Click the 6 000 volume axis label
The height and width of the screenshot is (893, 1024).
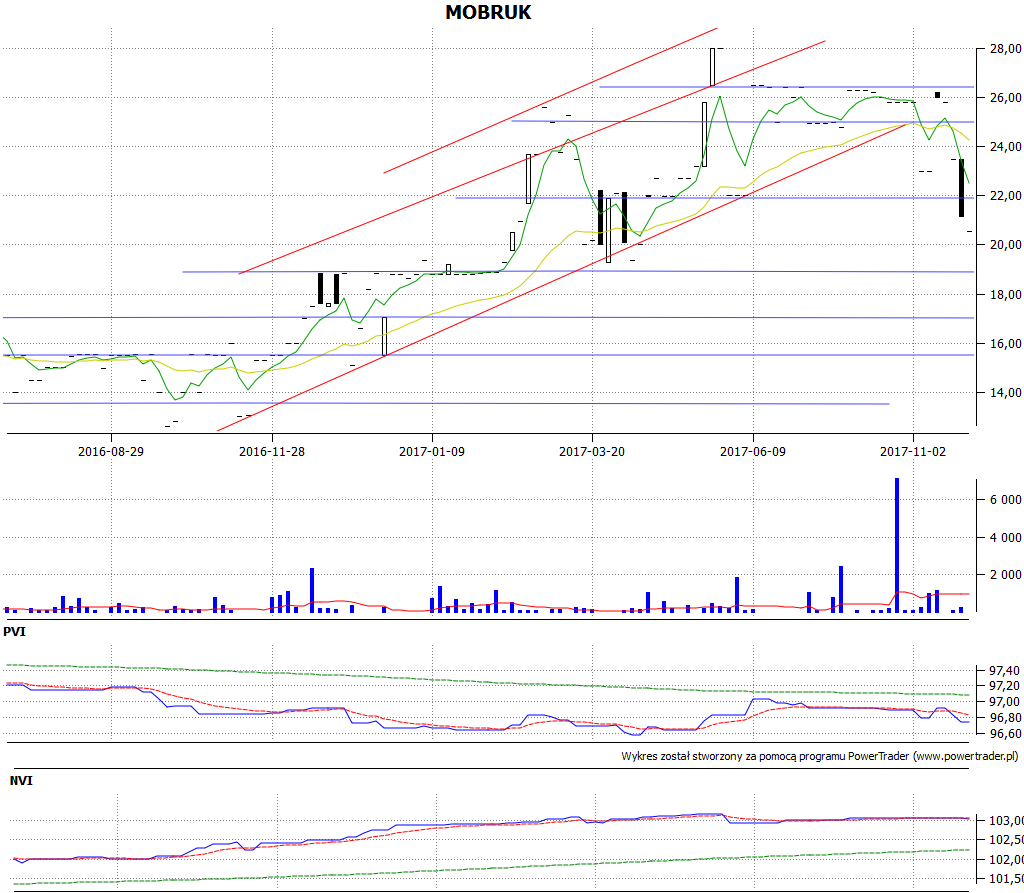pyautogui.click(x=1006, y=500)
